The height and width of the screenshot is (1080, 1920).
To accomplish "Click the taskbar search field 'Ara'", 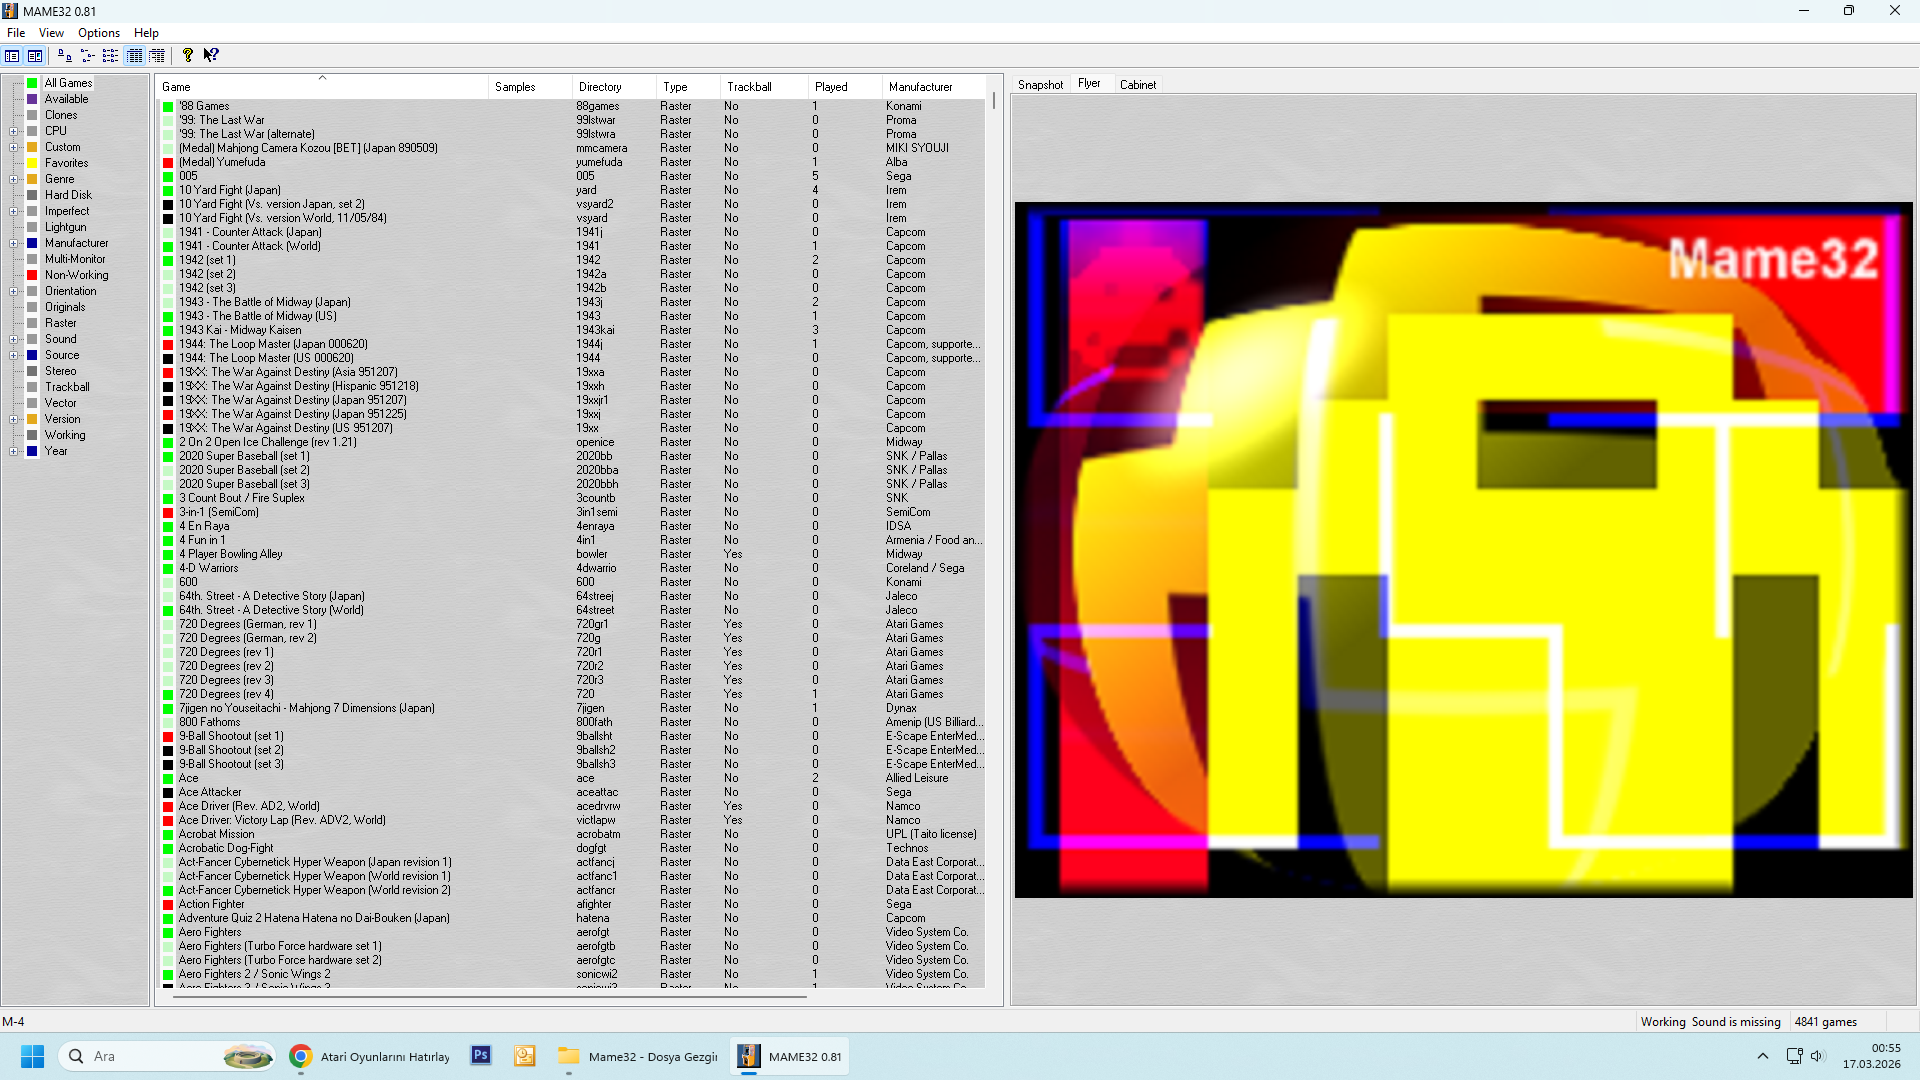I will [167, 1056].
